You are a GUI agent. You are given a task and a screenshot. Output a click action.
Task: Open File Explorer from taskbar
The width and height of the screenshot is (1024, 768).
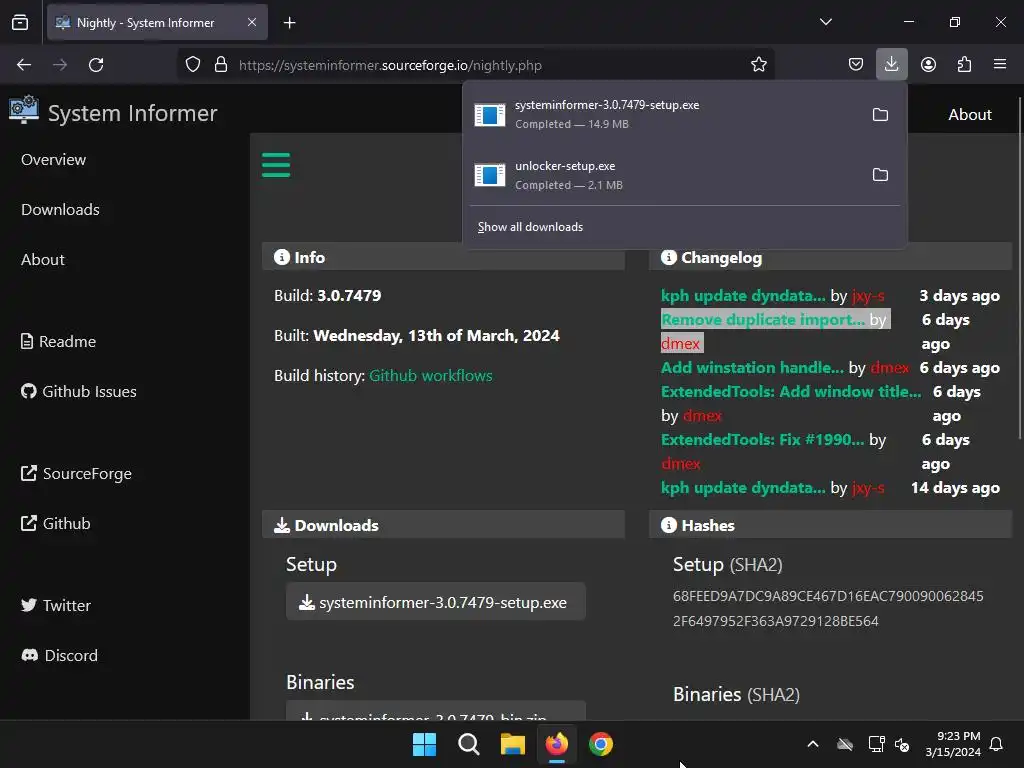[x=513, y=744]
